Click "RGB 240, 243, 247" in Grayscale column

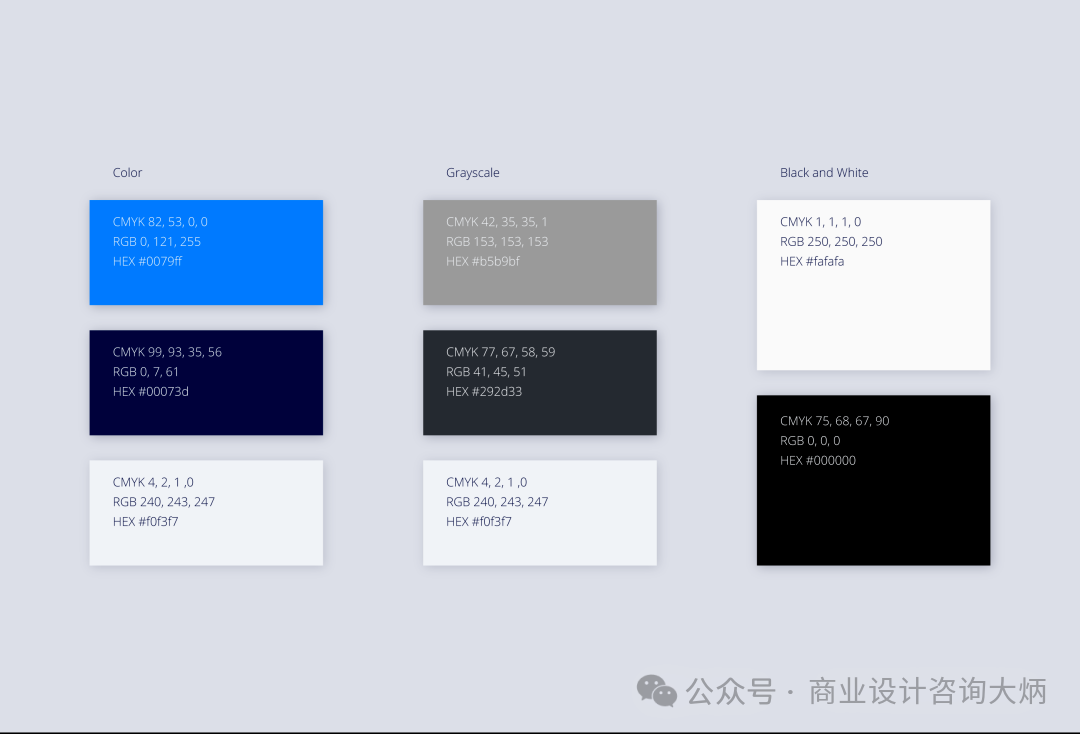coord(497,502)
